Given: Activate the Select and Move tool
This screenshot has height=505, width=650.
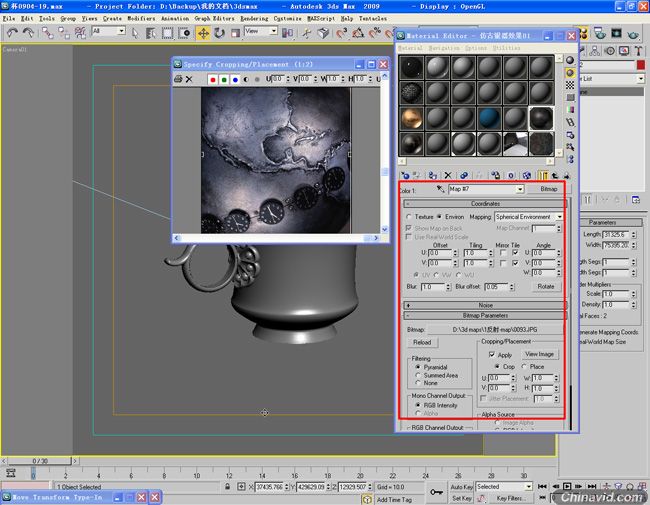Looking at the screenshot, I should [203, 33].
